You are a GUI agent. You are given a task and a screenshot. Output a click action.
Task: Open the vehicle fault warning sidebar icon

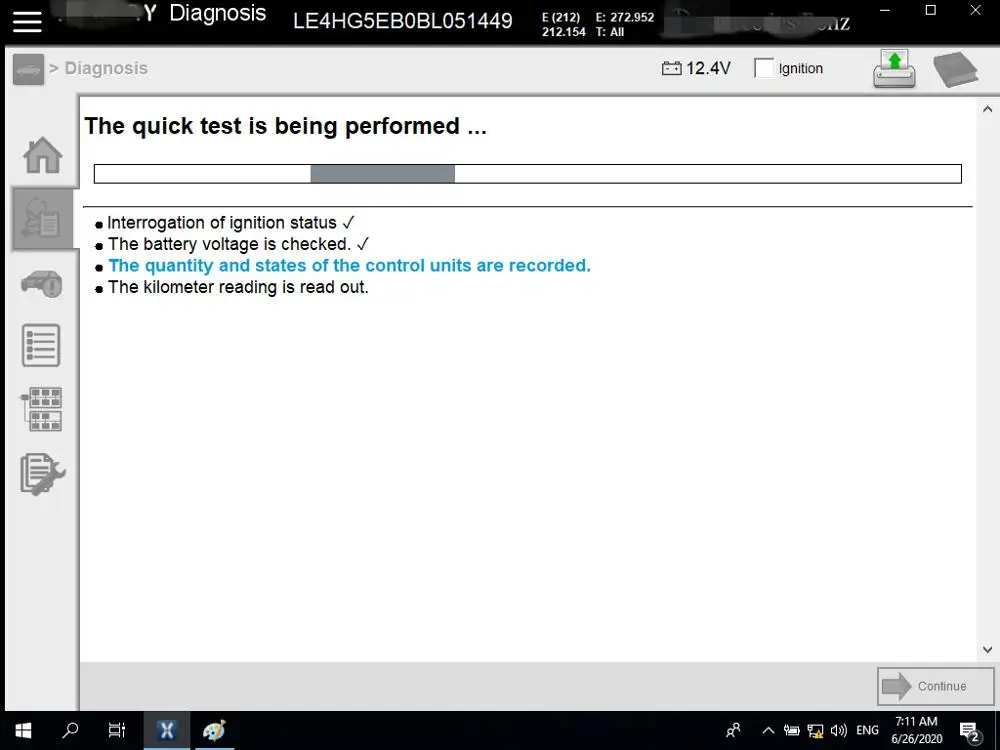42,283
